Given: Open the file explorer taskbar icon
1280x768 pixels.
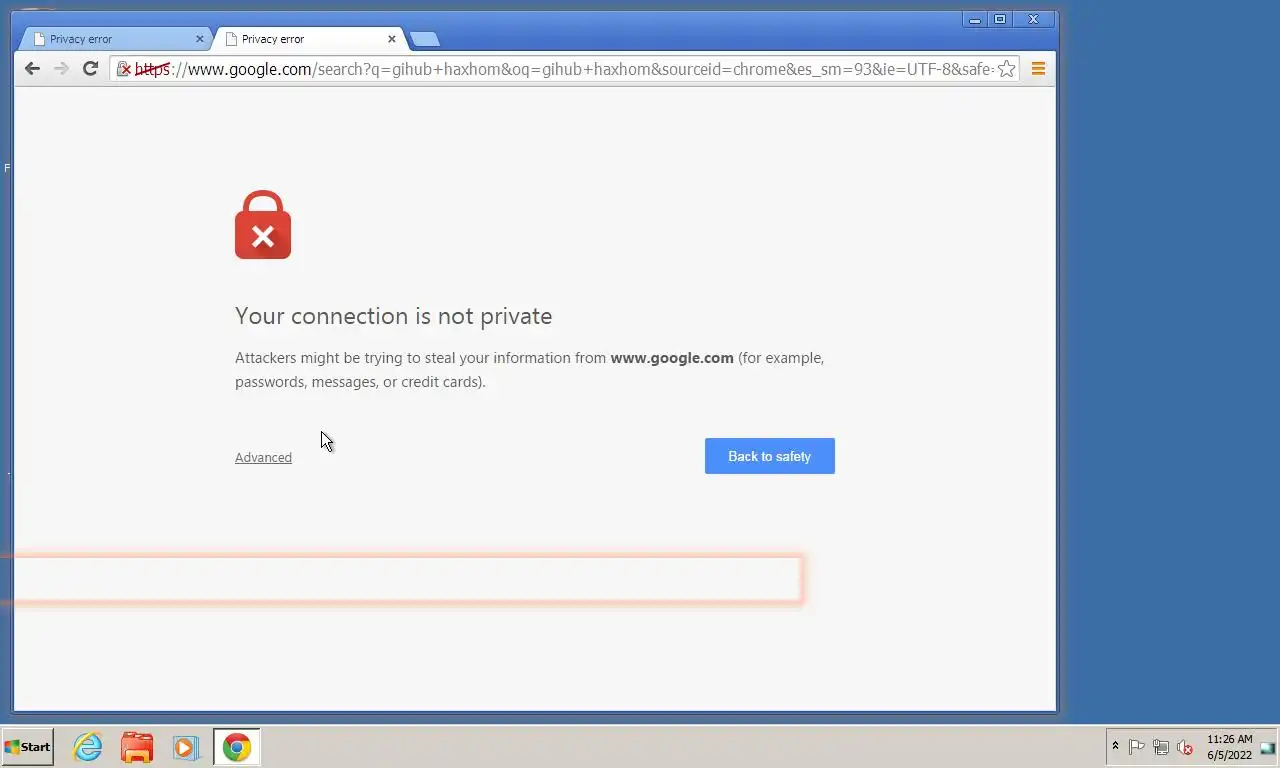Looking at the screenshot, I should coord(137,747).
